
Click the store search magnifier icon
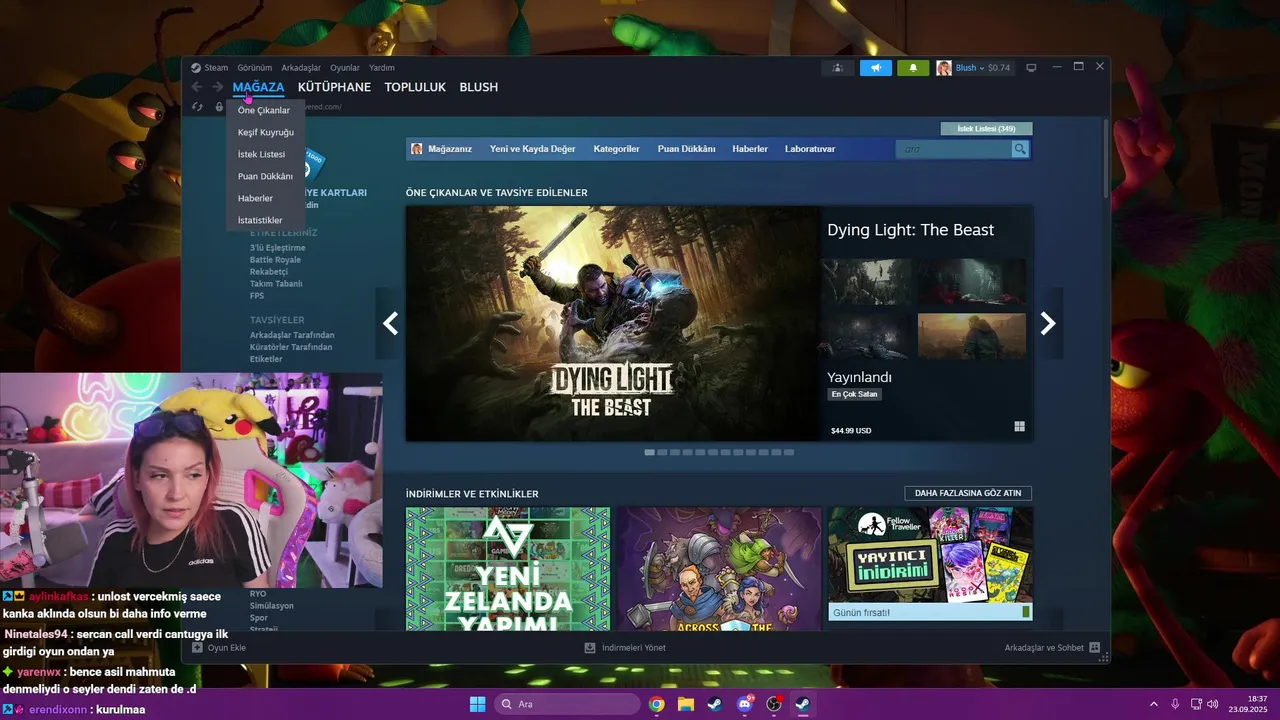(x=1020, y=149)
